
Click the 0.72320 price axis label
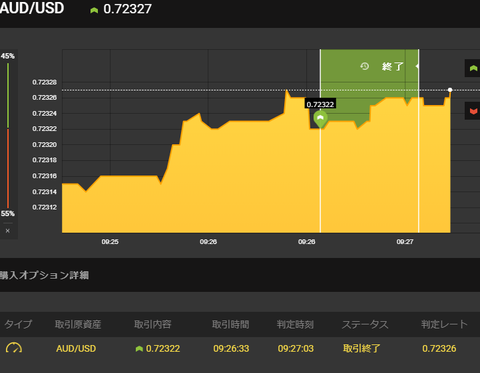click(44, 145)
